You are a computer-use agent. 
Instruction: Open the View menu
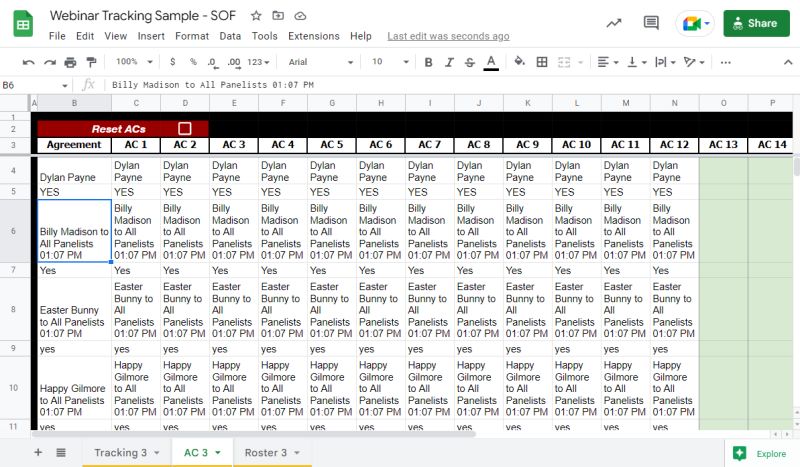[116, 36]
